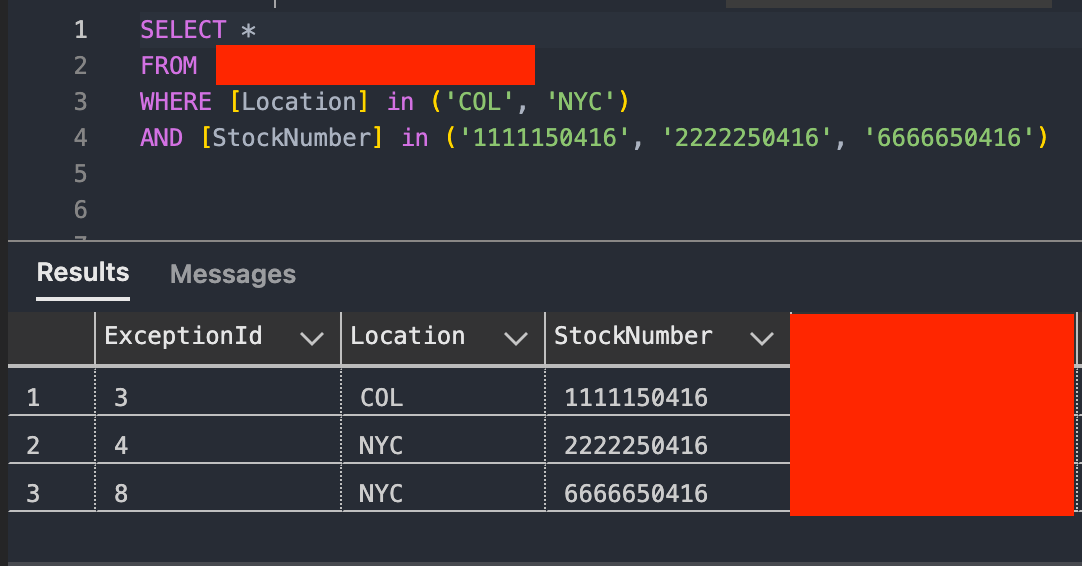
Task: Click editor line number 1
Action: tap(81, 30)
